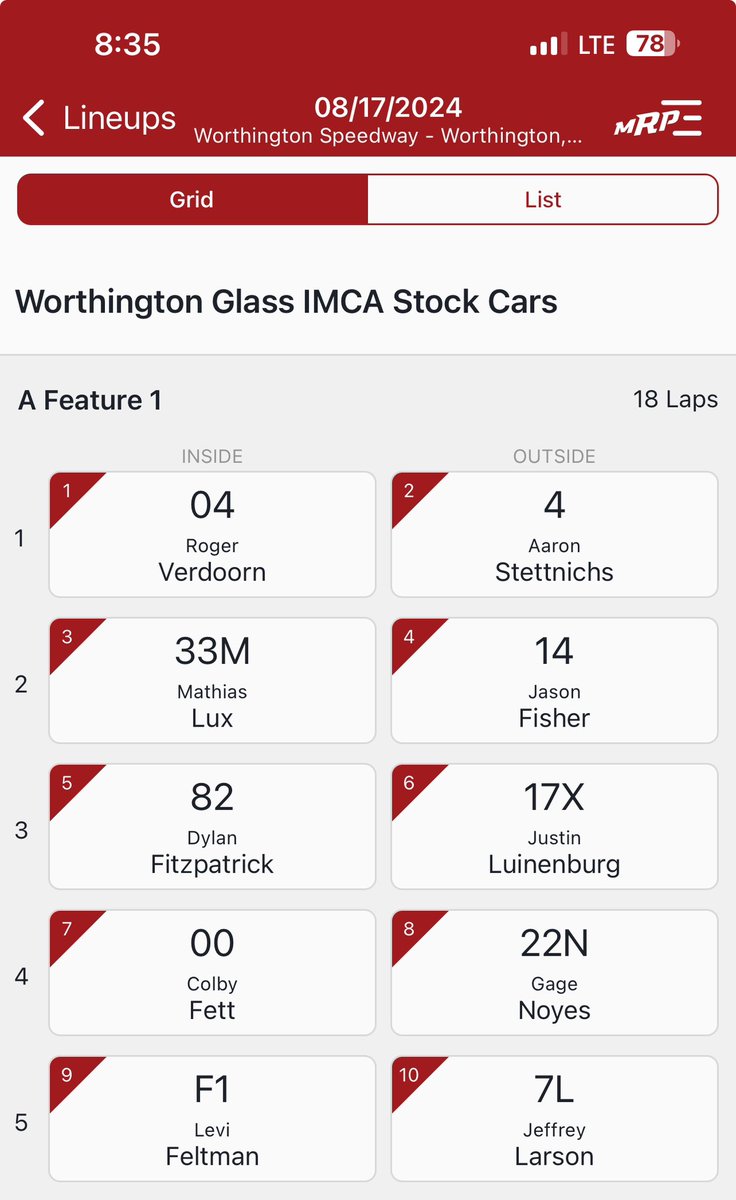Open car 04 Roger Verdoorn card
Screen dimensions: 736x1200
pyautogui.click(x=212, y=535)
